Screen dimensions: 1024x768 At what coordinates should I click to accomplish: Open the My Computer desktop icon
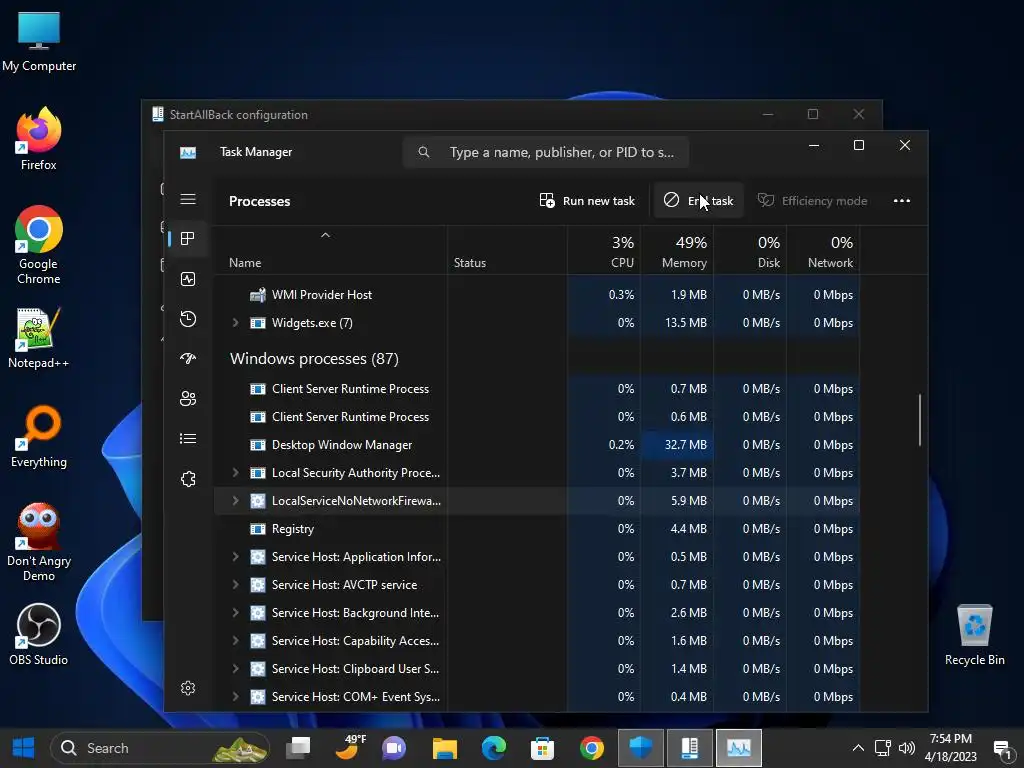[x=39, y=42]
